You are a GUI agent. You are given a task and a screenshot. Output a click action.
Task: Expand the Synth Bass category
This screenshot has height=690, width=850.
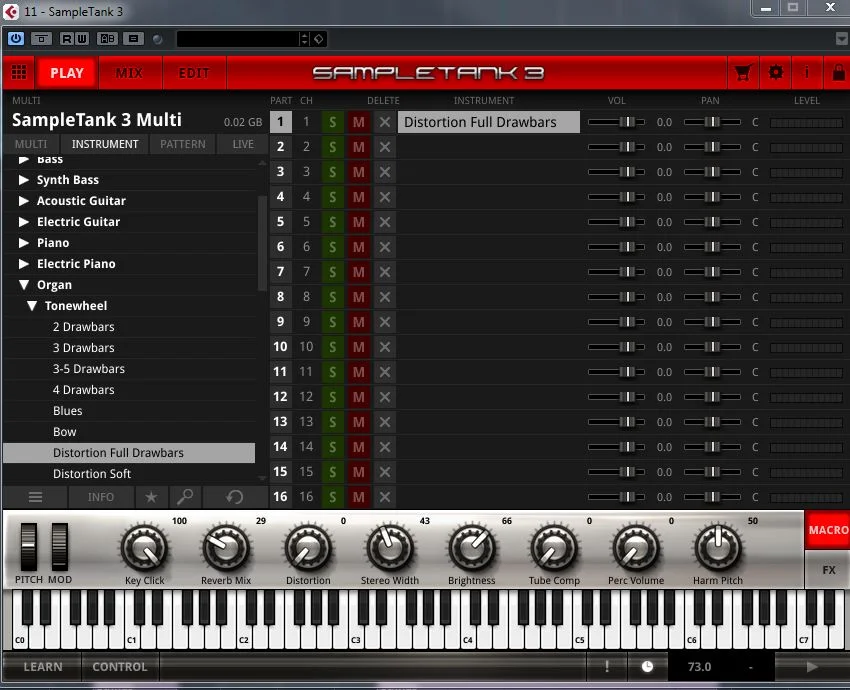(23, 179)
